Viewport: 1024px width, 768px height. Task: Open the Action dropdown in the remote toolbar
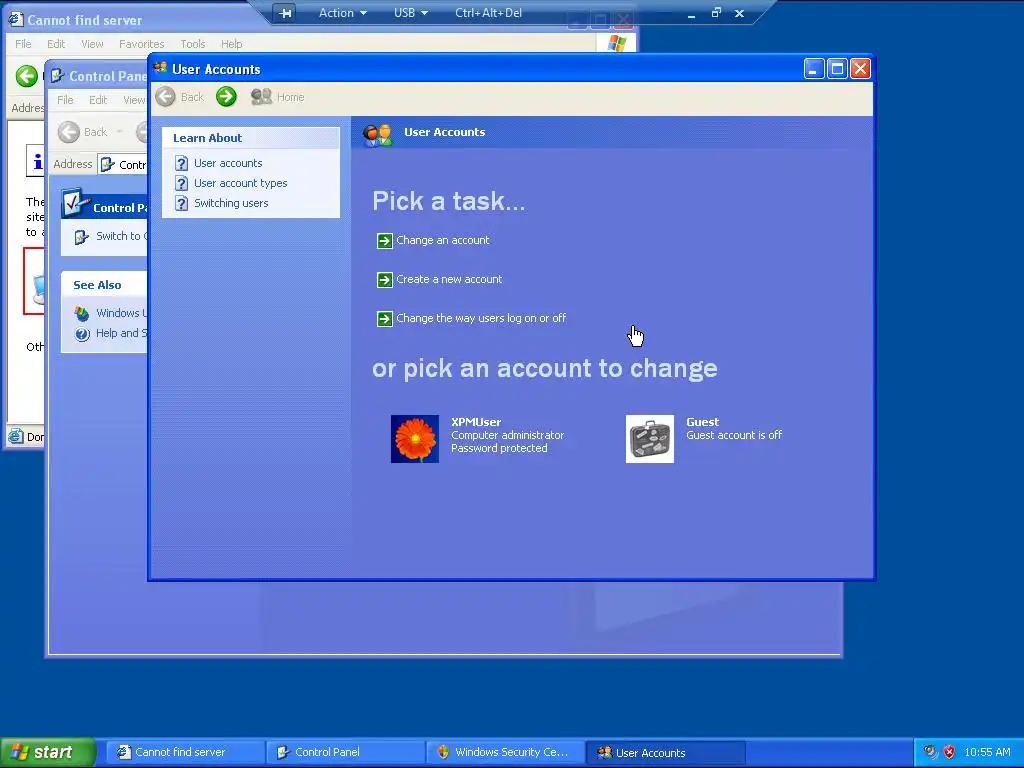click(343, 13)
